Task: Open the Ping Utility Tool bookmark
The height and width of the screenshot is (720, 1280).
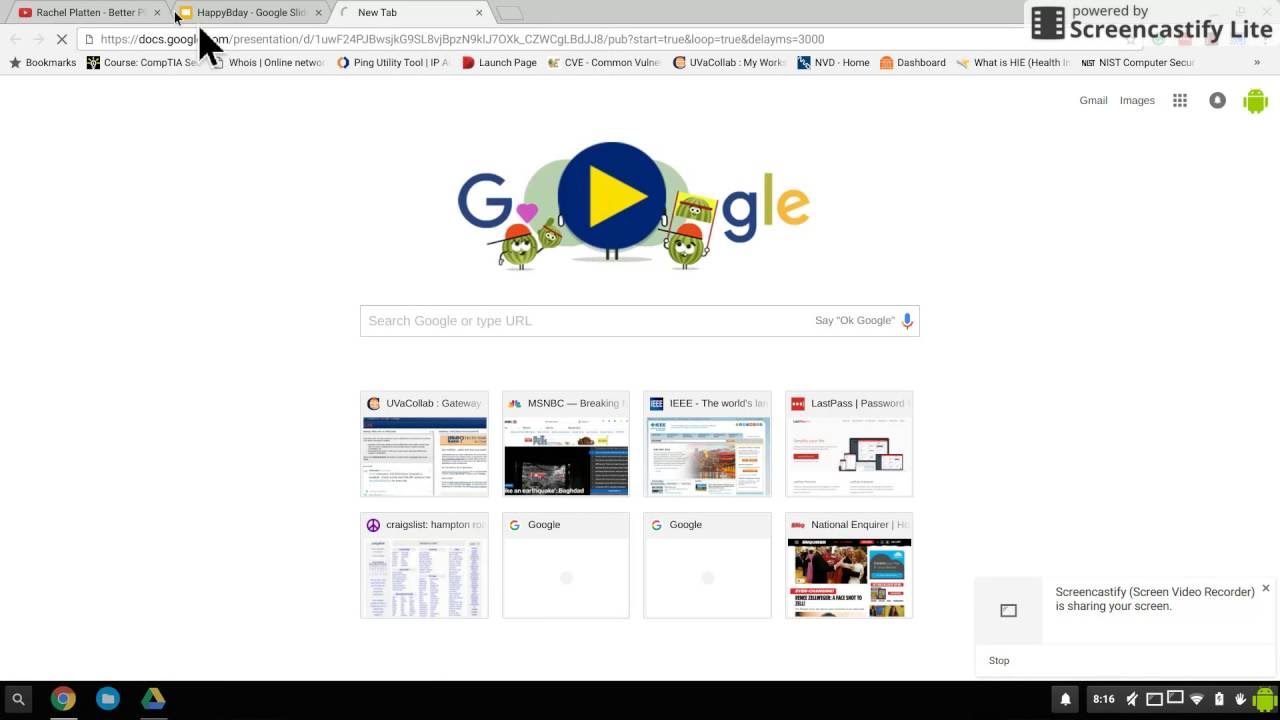Action: pos(393,62)
